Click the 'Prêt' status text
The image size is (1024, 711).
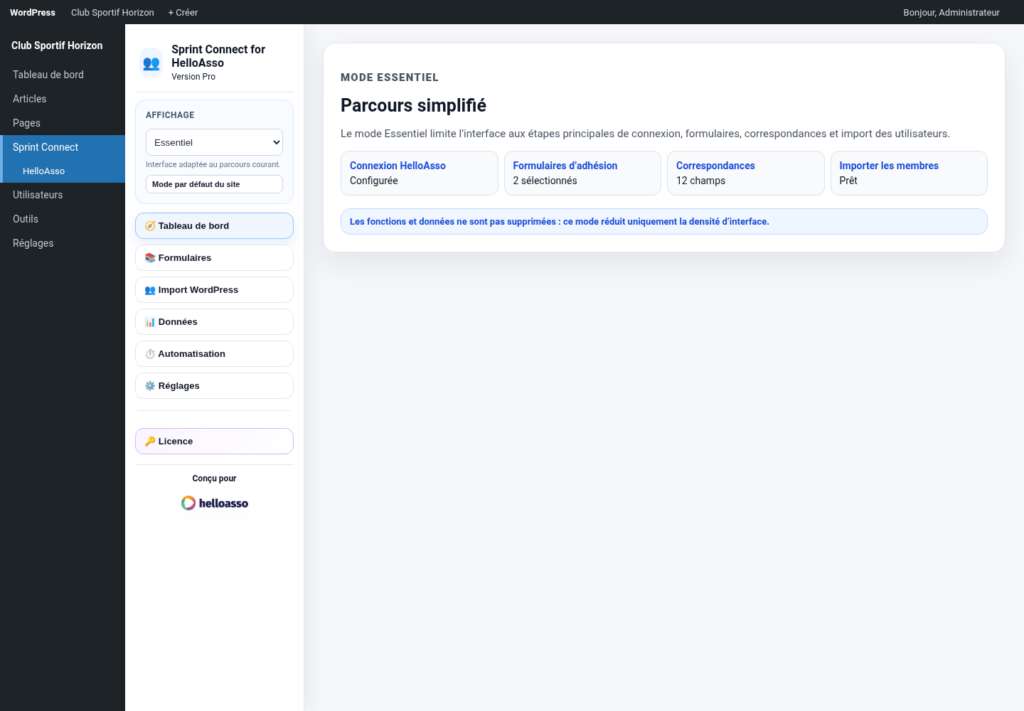click(x=848, y=181)
